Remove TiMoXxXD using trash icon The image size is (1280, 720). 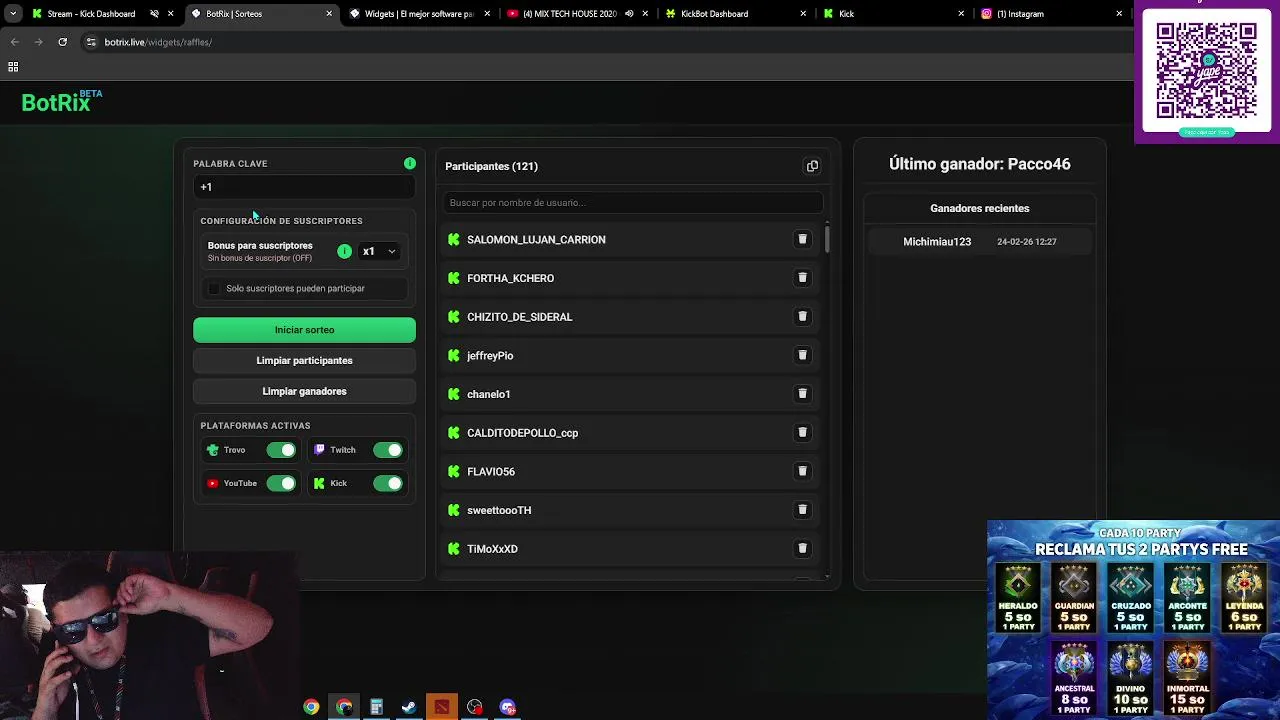click(802, 548)
